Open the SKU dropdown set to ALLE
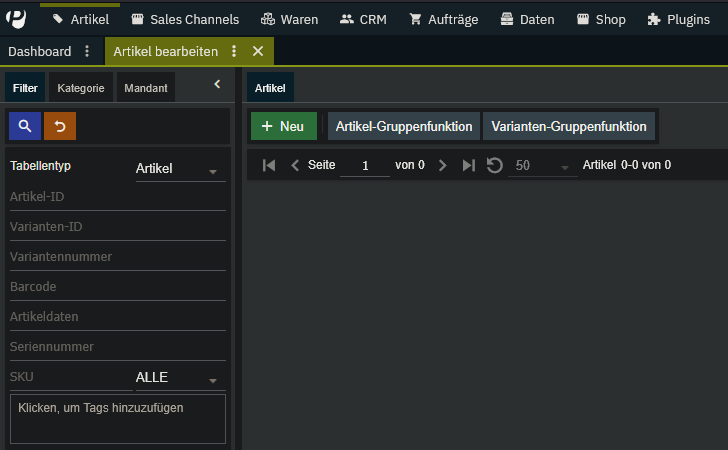Viewport: 728px width, 450px height. (179, 378)
